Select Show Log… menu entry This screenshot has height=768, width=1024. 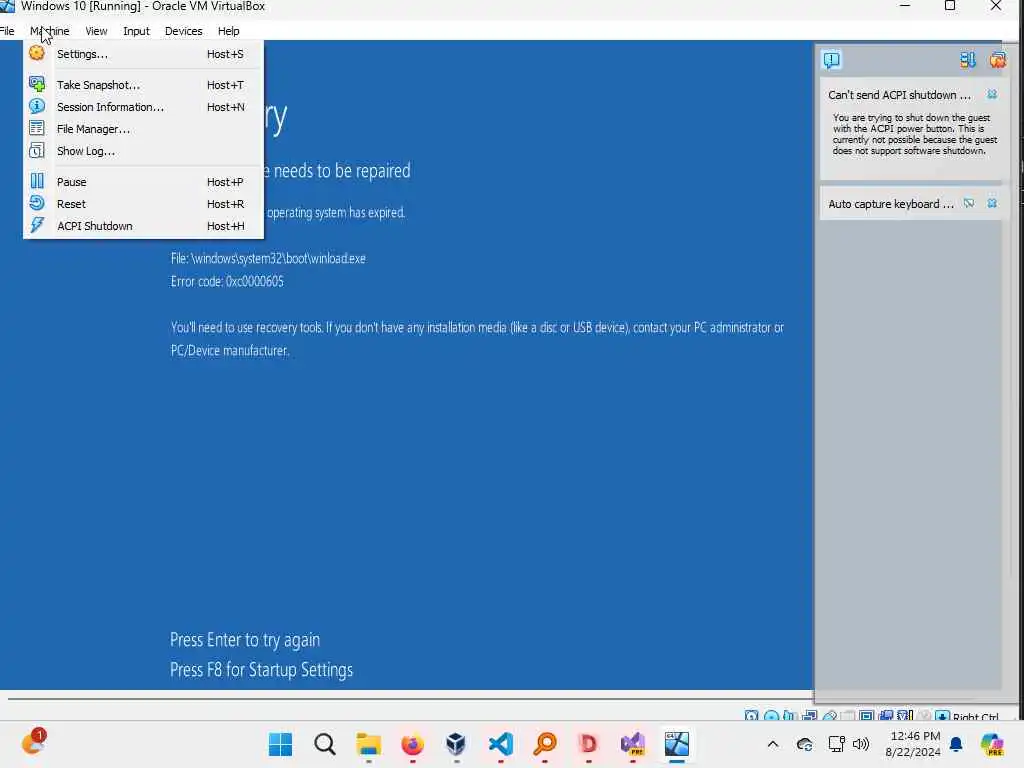pos(144,151)
